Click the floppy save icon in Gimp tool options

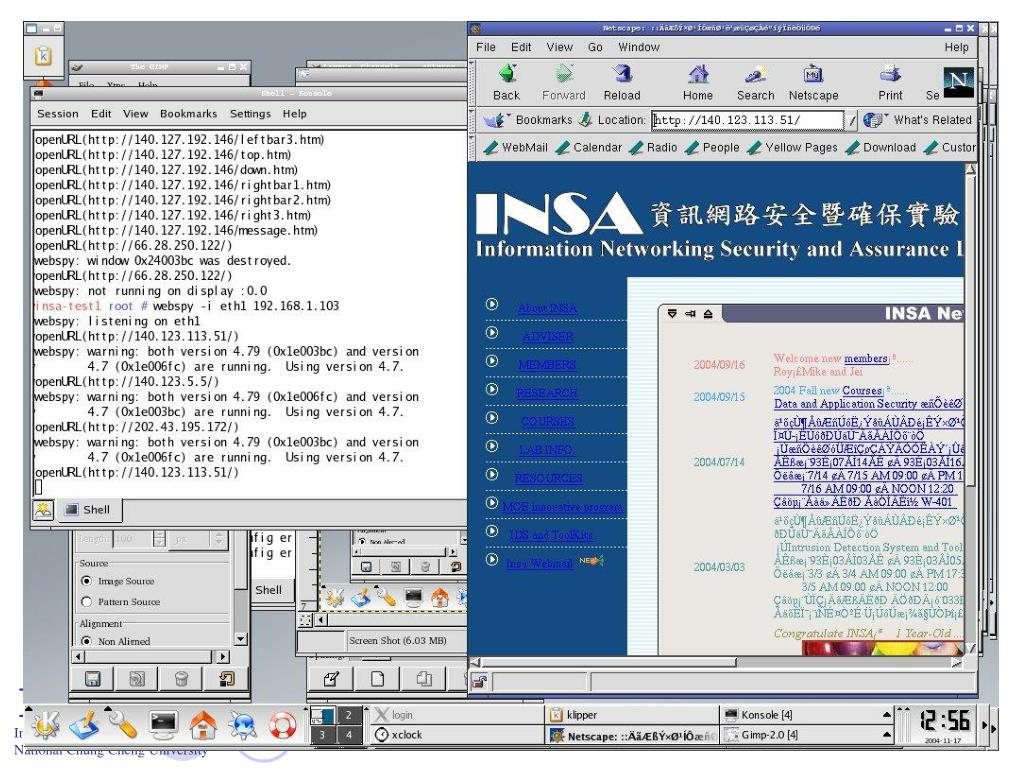tap(93, 679)
